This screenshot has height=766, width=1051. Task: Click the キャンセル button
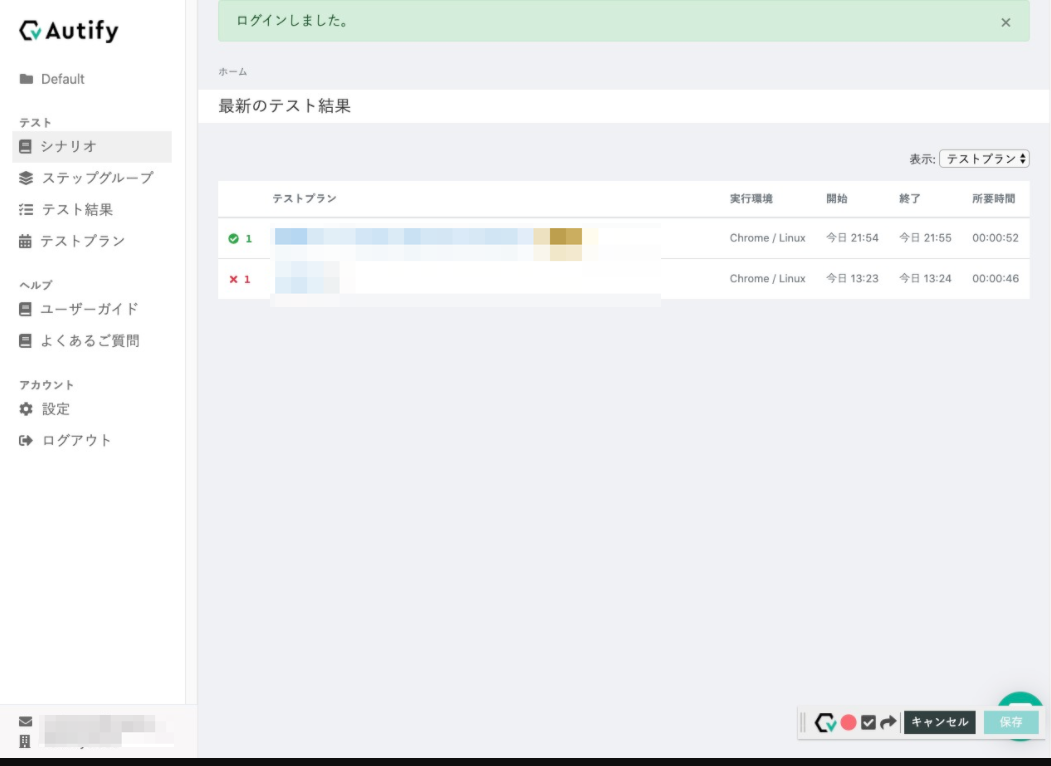point(940,722)
